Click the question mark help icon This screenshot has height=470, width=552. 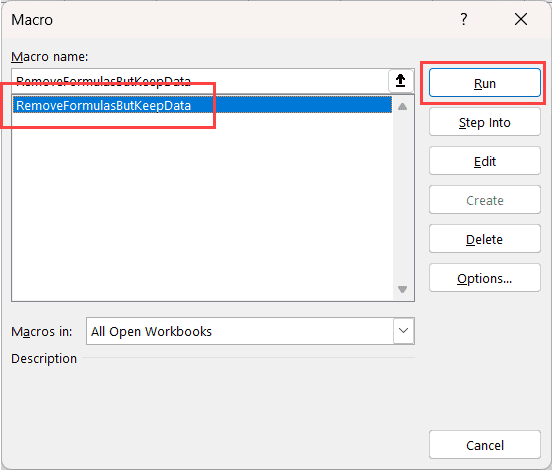point(464,19)
